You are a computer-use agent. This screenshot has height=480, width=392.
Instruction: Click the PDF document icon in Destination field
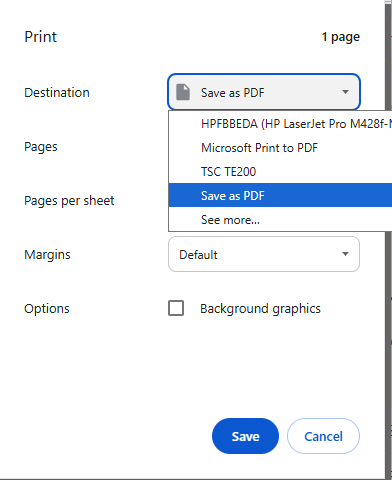tap(183, 92)
